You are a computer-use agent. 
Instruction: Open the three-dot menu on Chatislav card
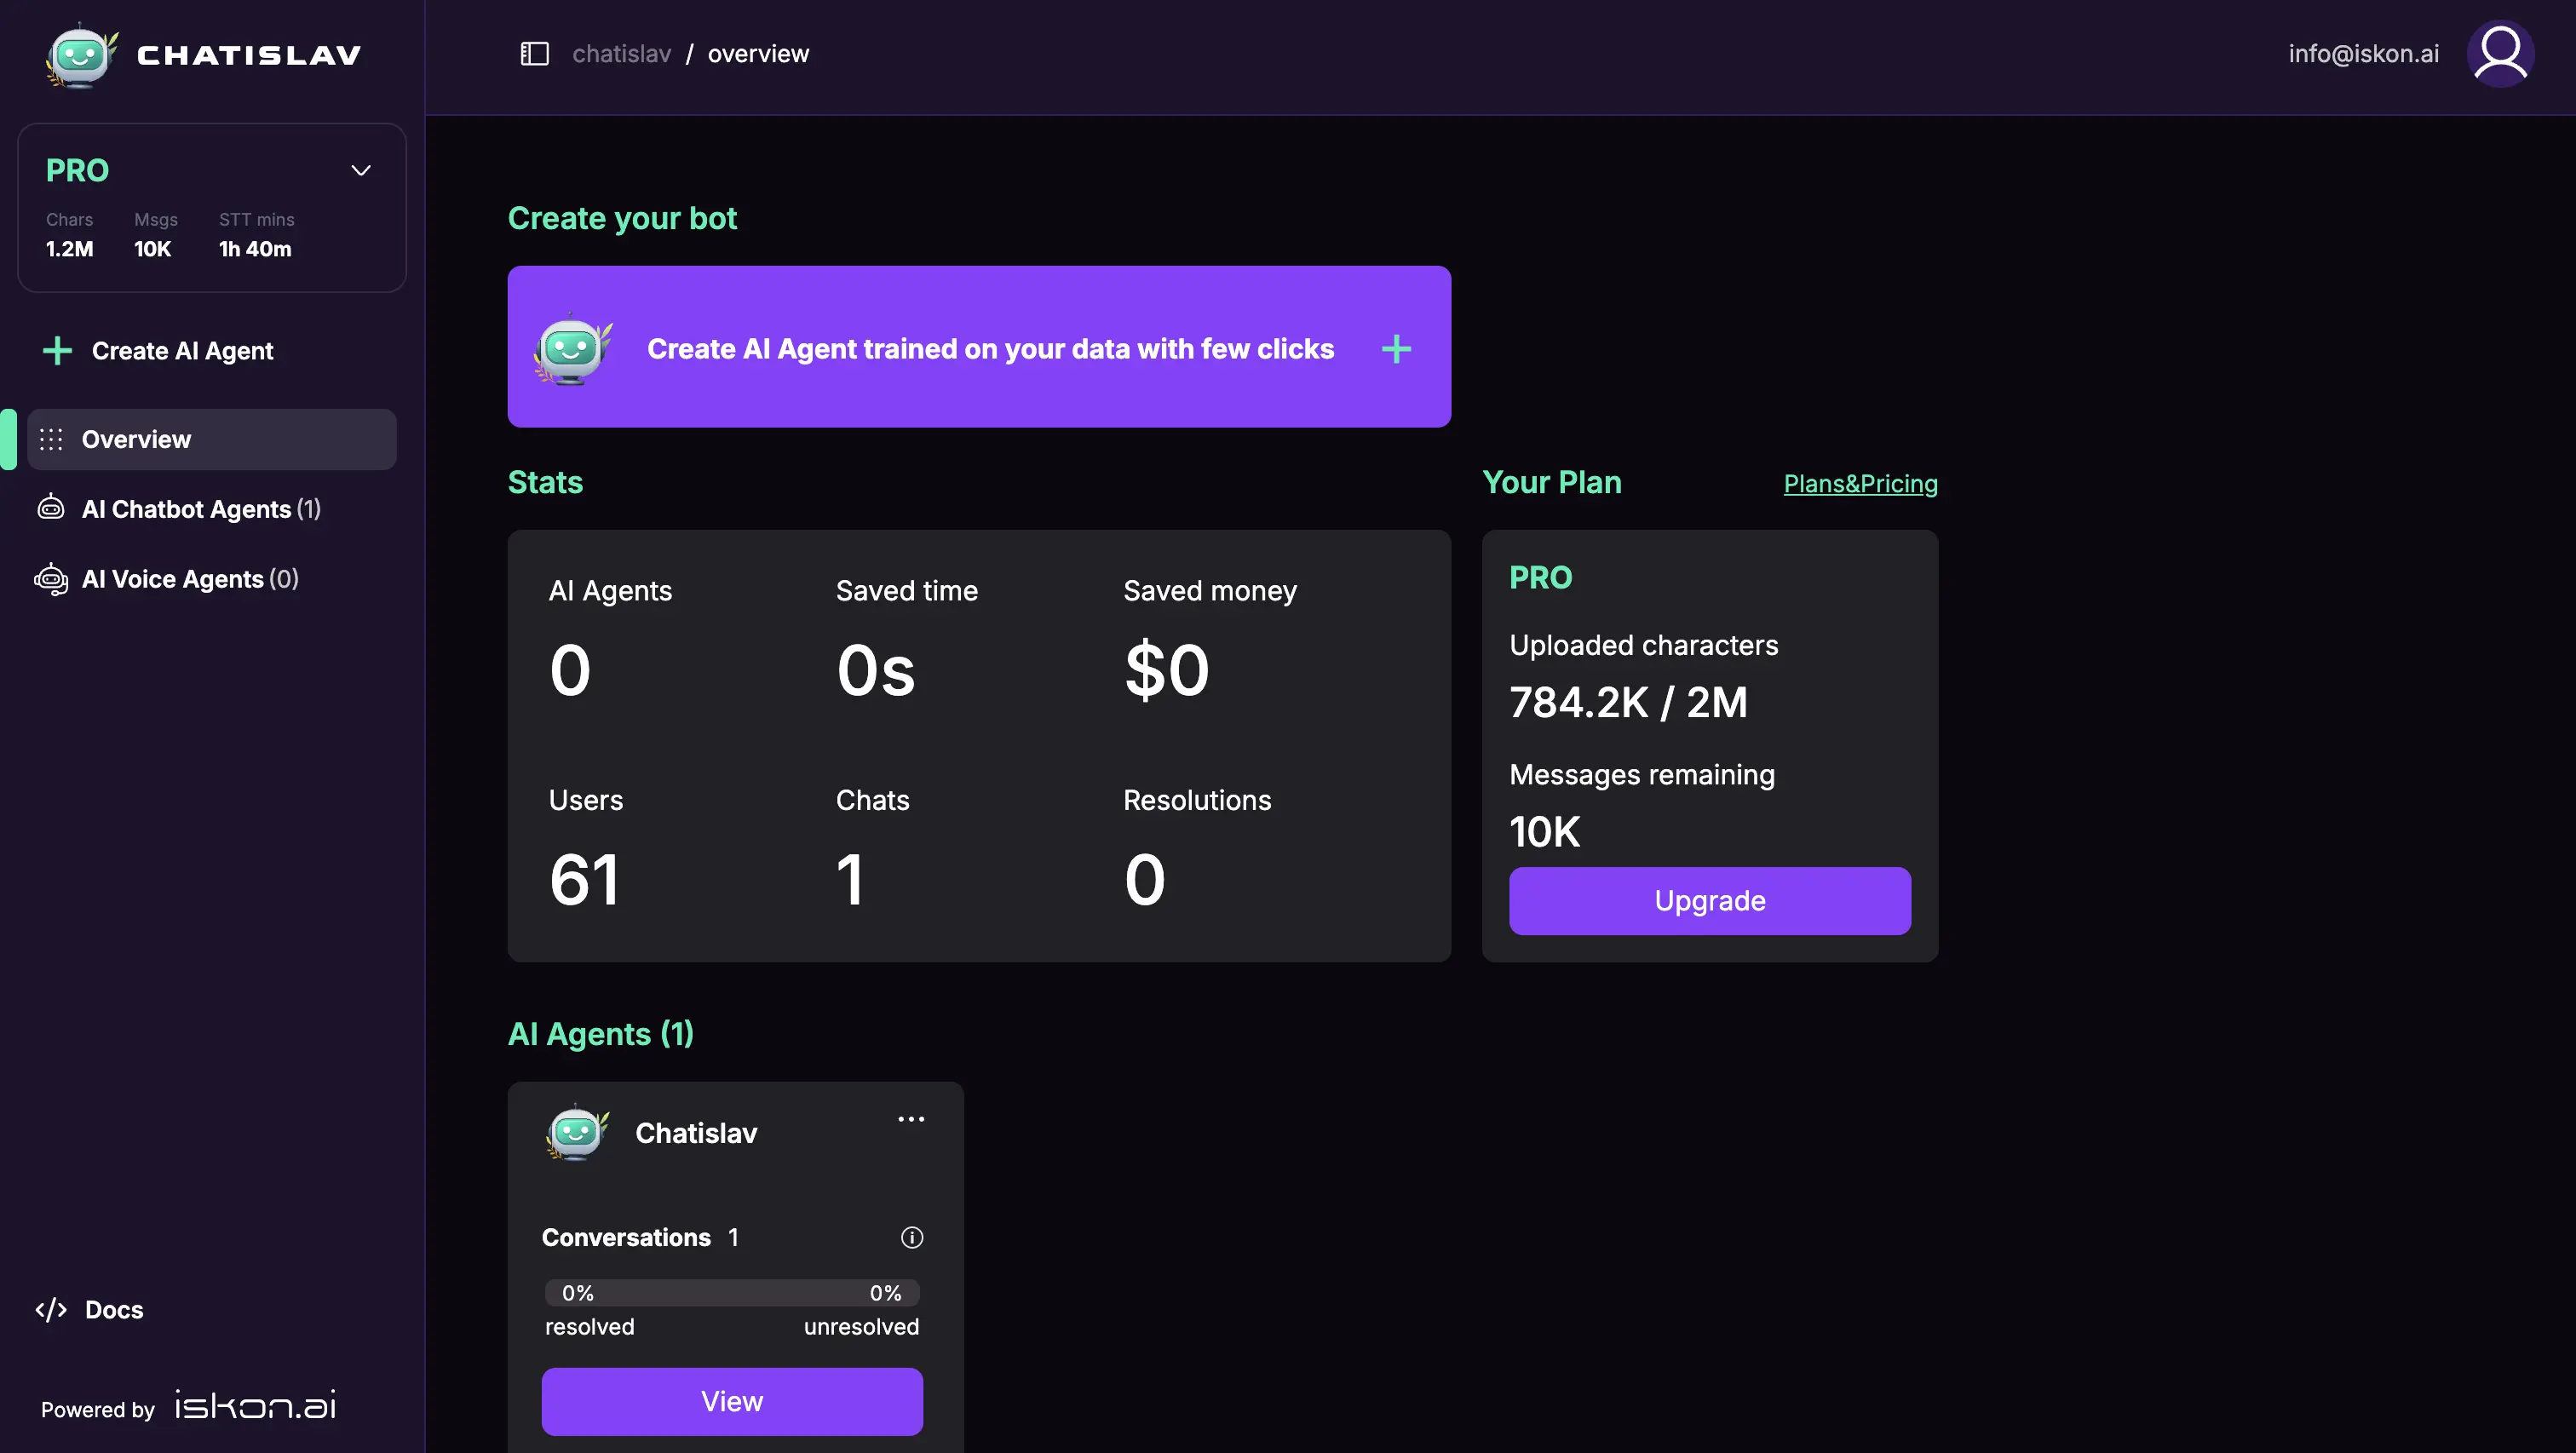(x=911, y=1119)
